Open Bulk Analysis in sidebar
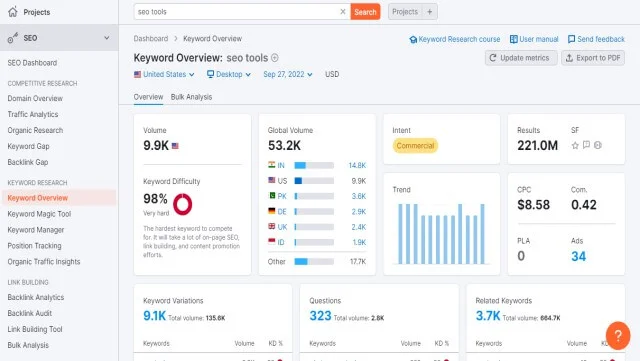 pos(28,345)
